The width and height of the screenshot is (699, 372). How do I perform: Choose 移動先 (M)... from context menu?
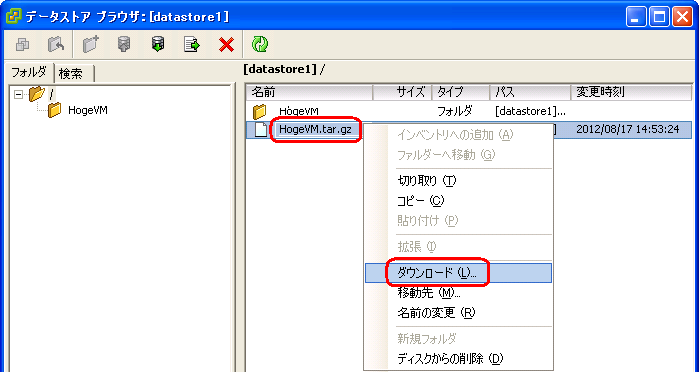pos(458,293)
